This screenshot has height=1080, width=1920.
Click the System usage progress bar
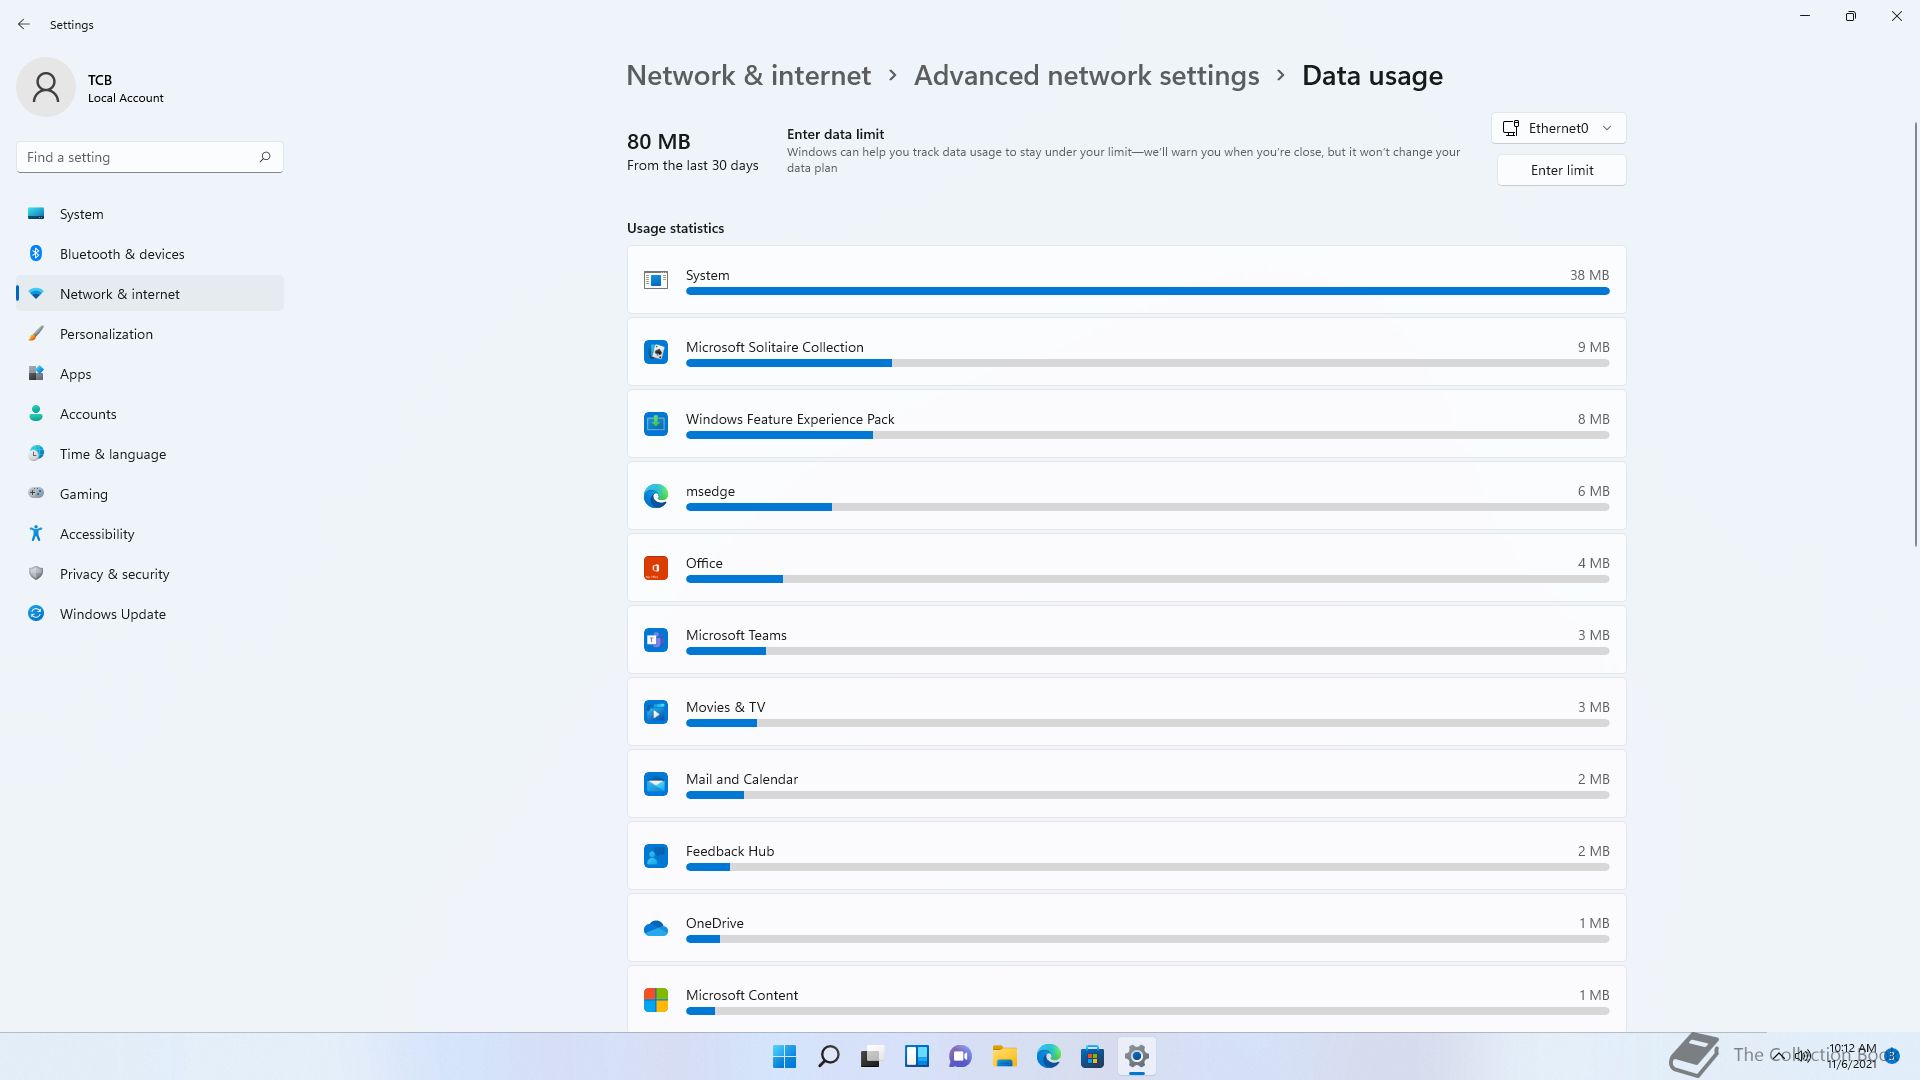click(1147, 291)
